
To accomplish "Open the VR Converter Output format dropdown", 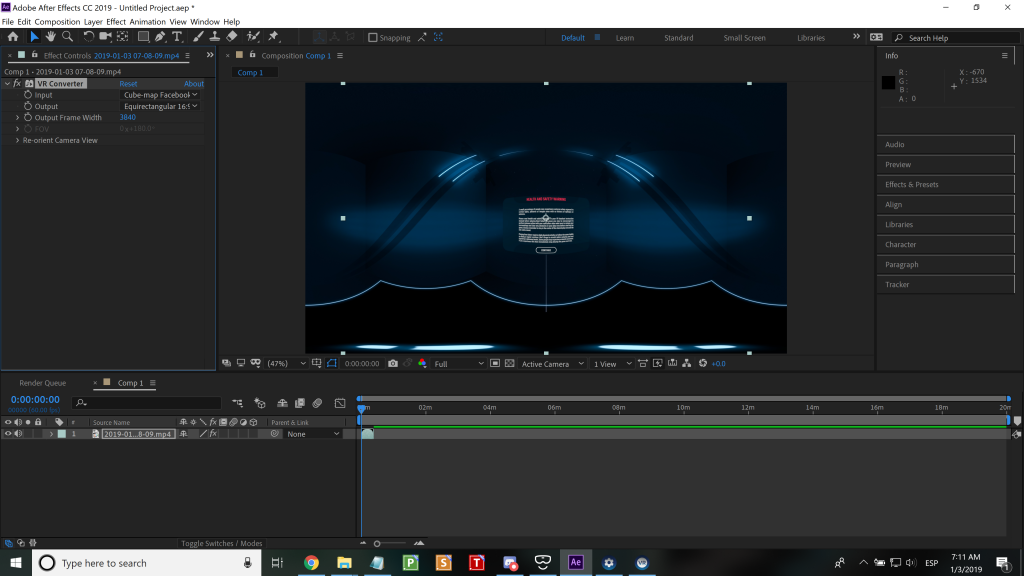I will [x=160, y=106].
